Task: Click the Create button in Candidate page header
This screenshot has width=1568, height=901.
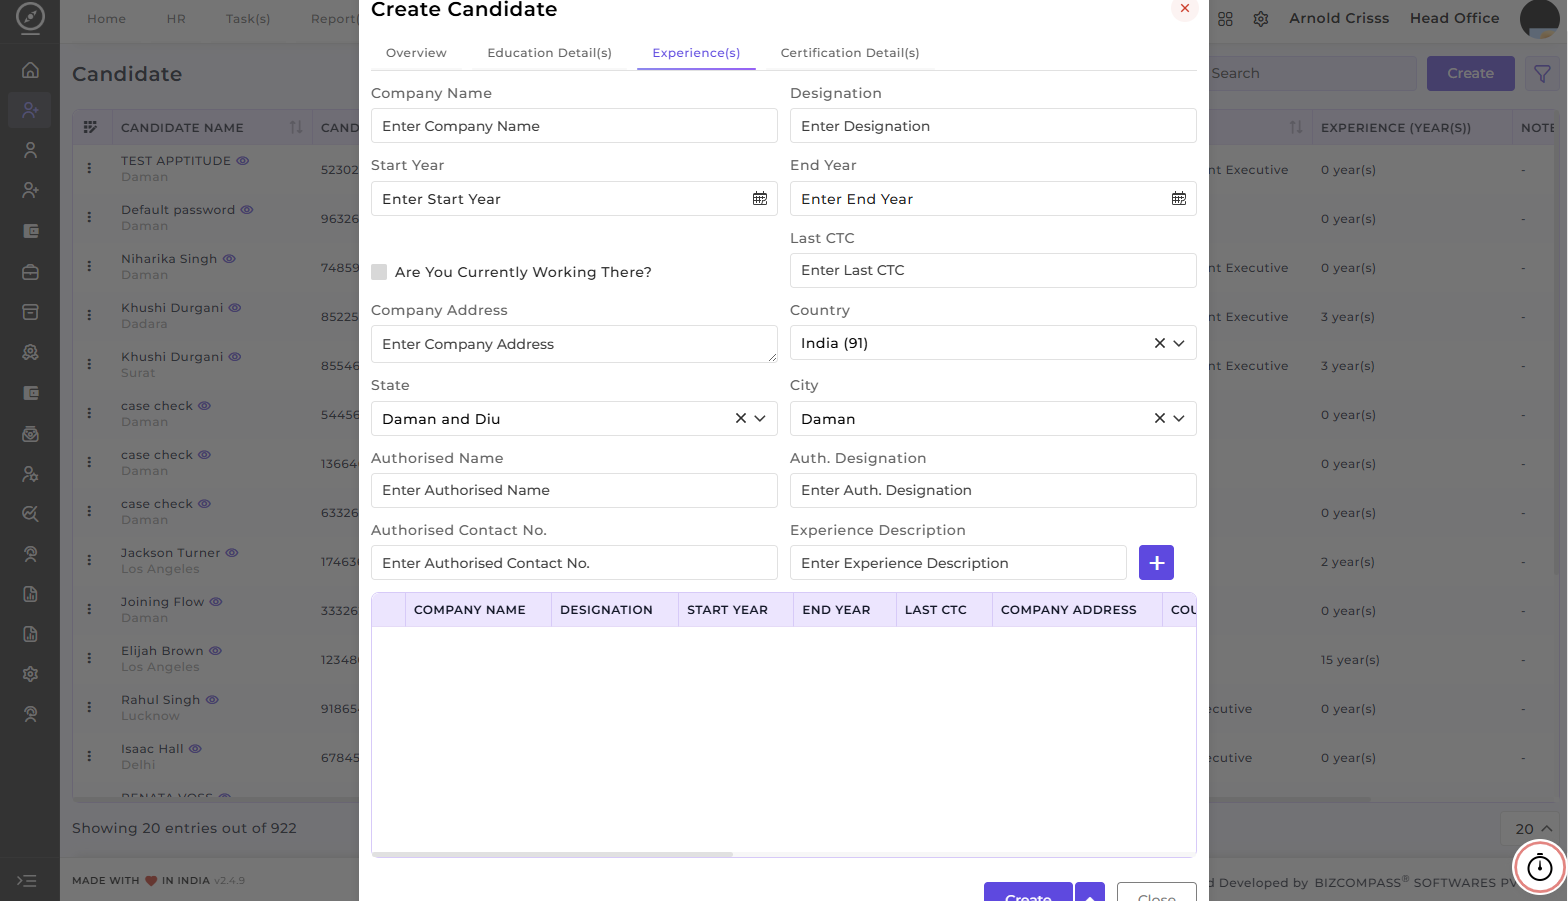Action: point(1470,74)
